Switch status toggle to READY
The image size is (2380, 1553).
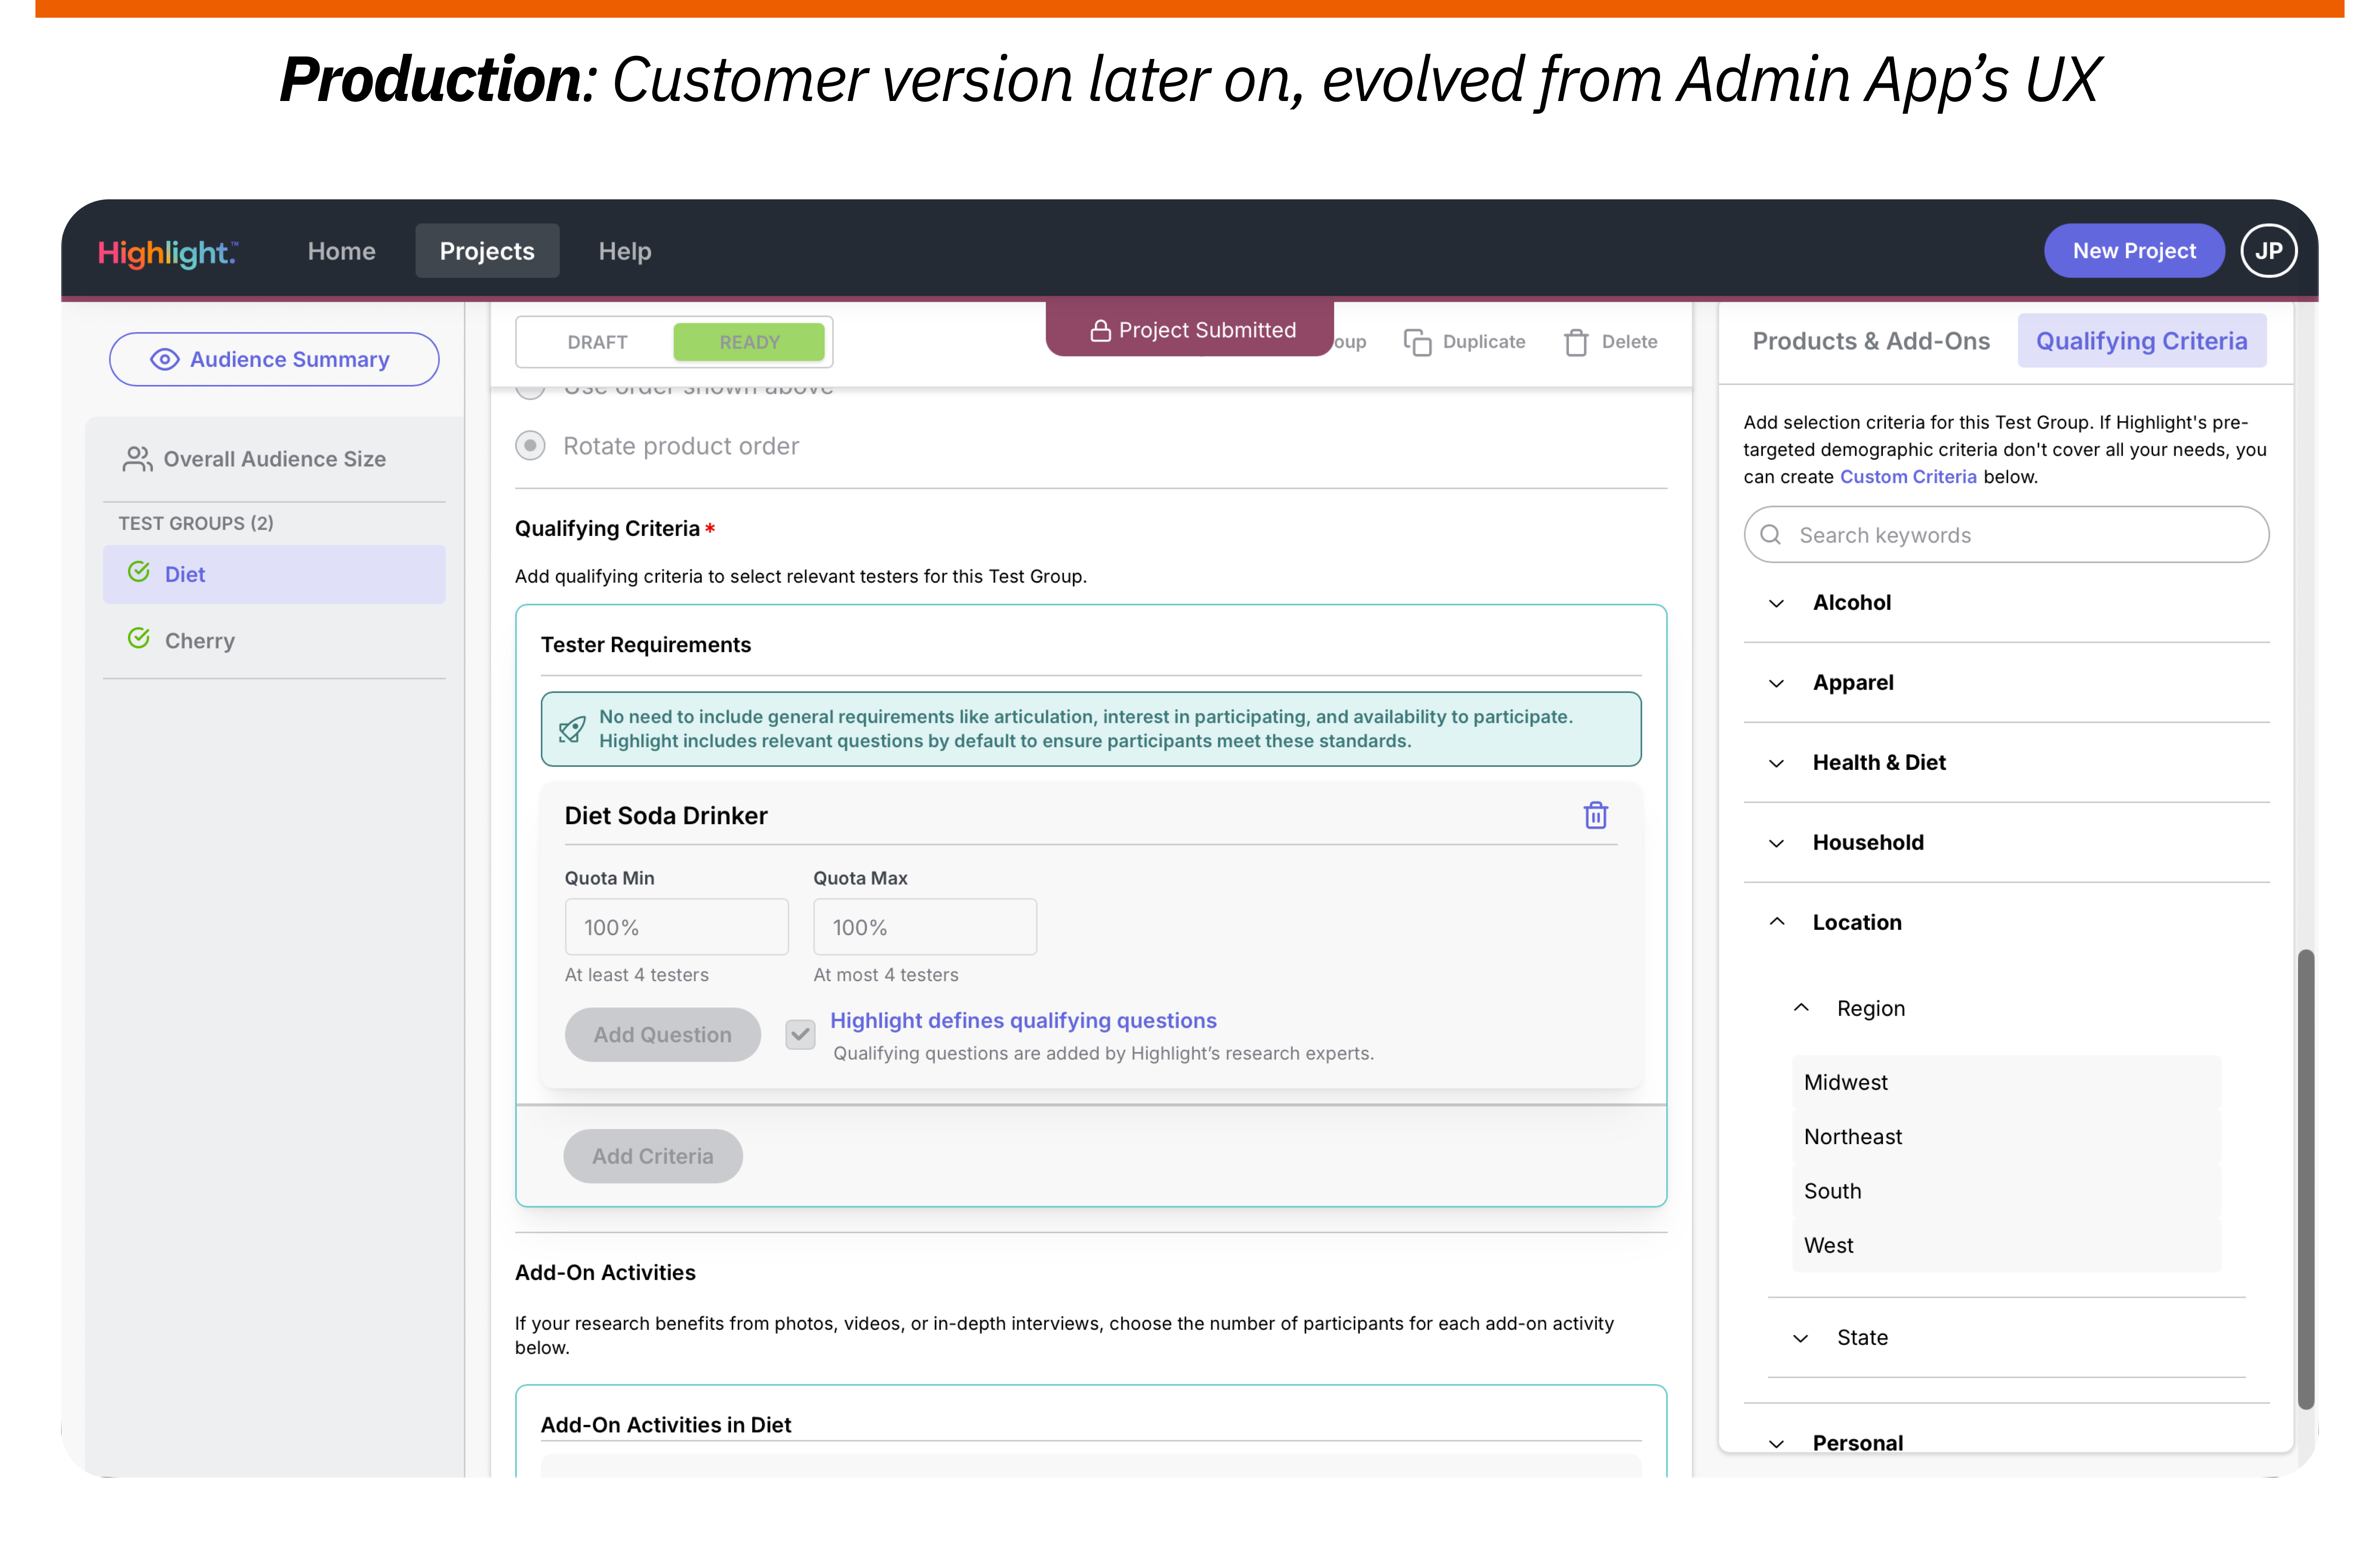point(749,342)
